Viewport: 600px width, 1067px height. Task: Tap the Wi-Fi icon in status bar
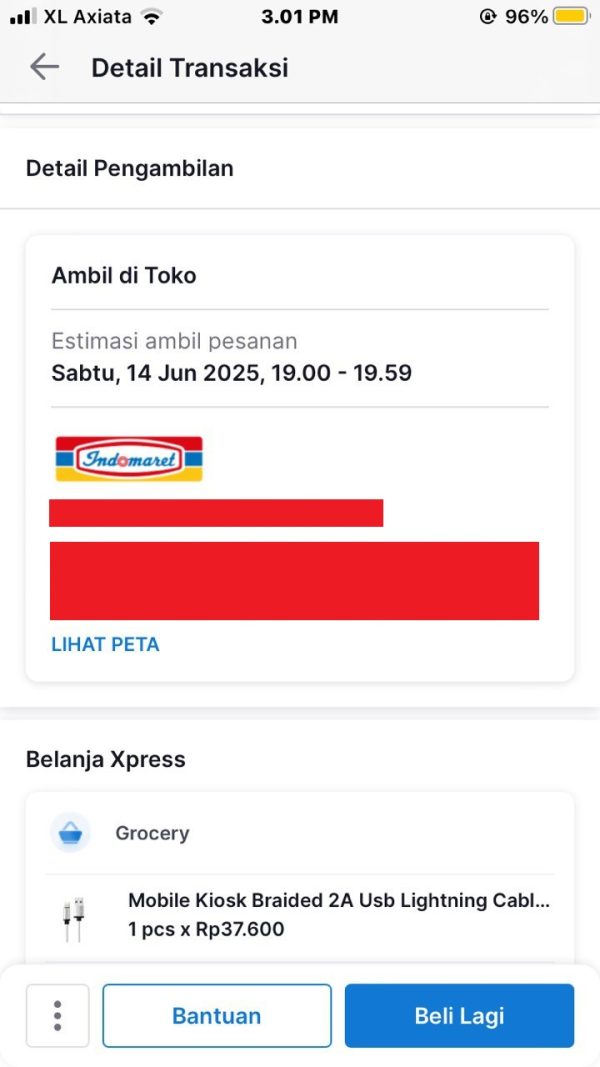(151, 17)
